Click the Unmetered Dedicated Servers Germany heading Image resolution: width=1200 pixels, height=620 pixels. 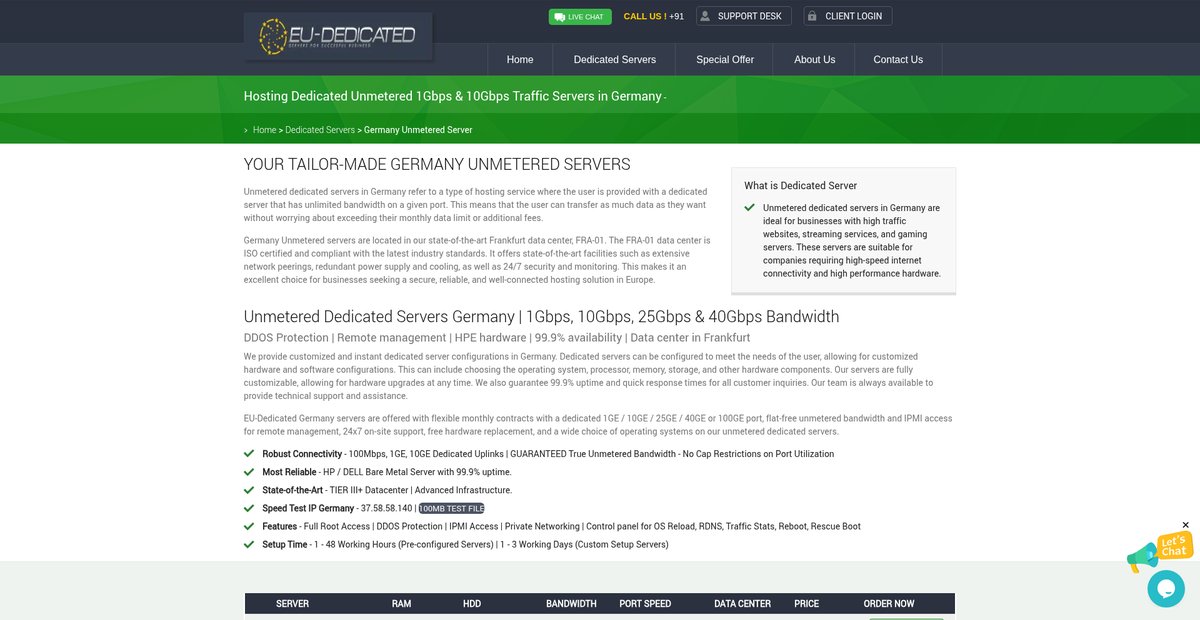(542, 317)
